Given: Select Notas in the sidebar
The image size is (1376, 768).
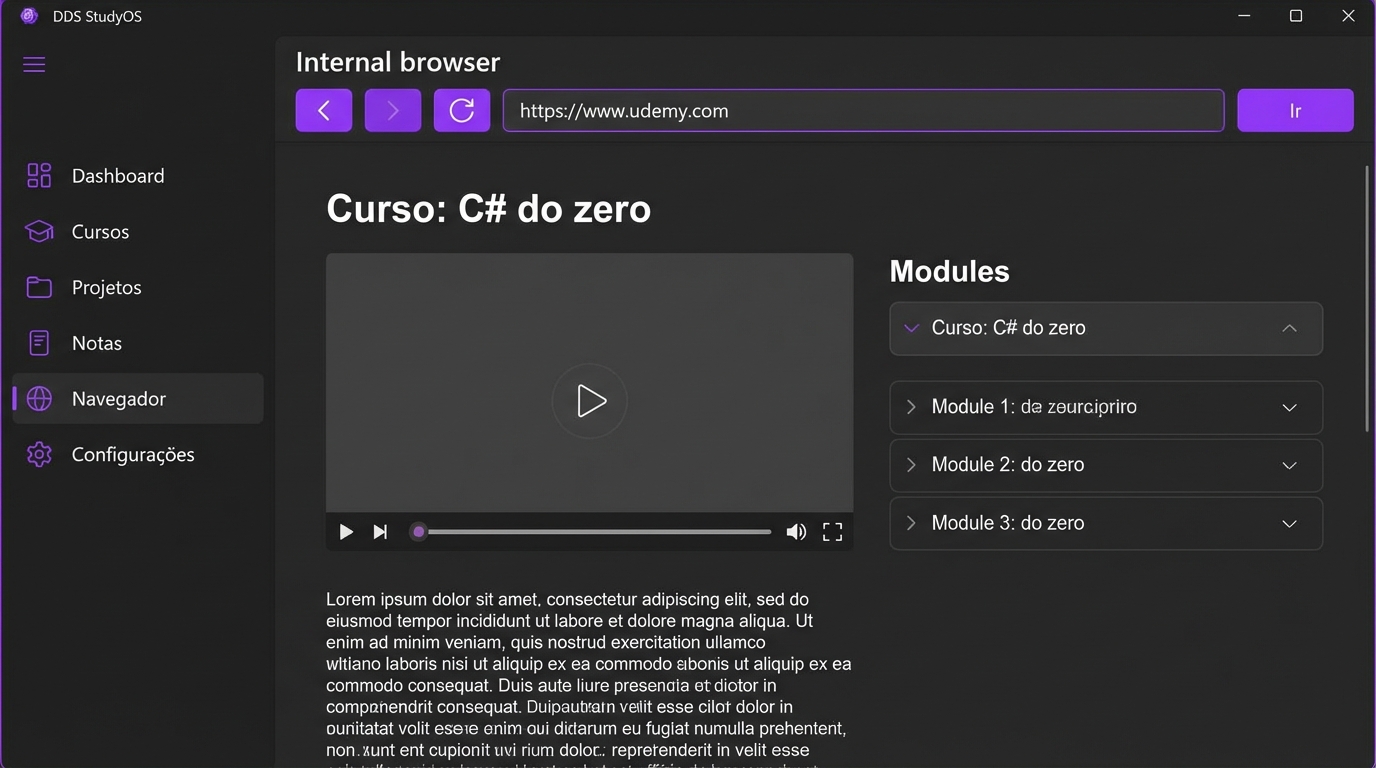Looking at the screenshot, I should point(97,343).
